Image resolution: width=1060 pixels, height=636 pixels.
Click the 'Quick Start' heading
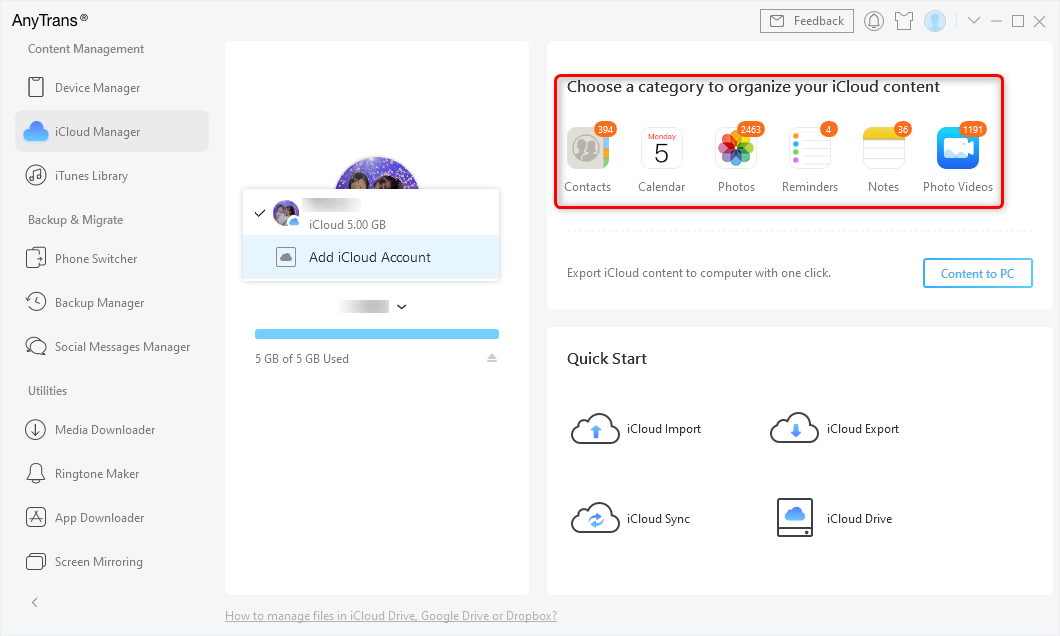coord(606,359)
